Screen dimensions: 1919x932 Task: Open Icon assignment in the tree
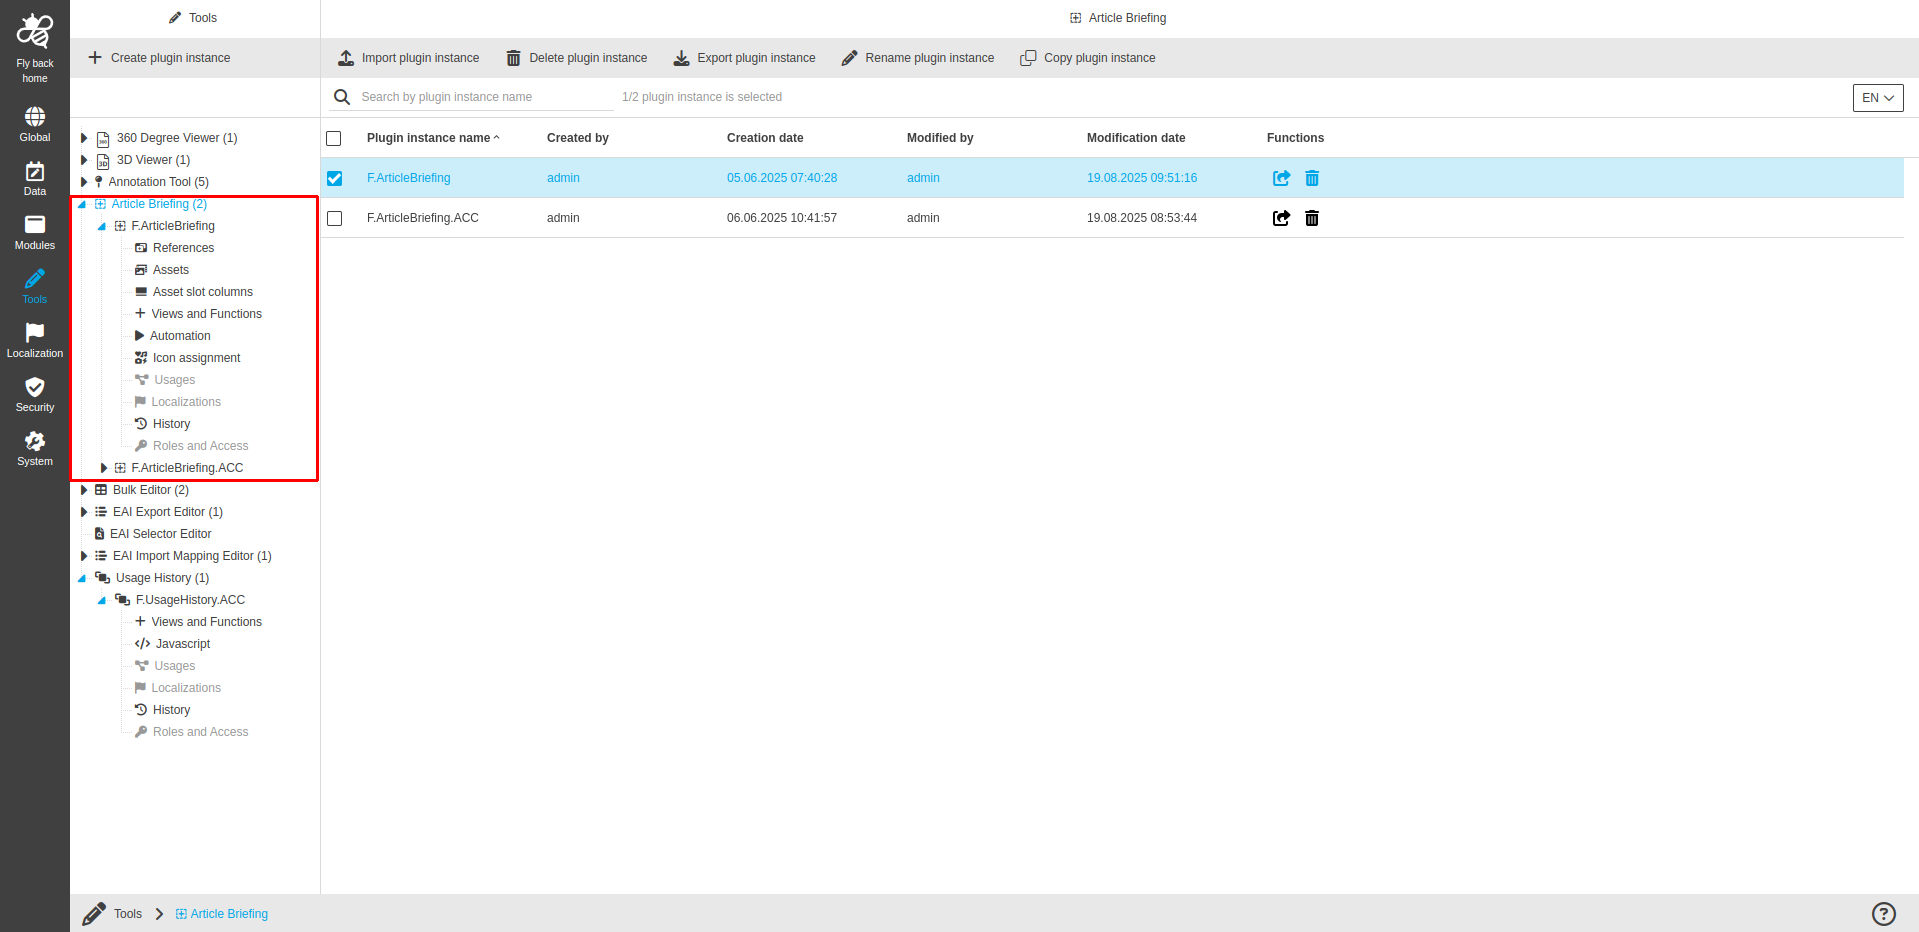[x=196, y=358]
